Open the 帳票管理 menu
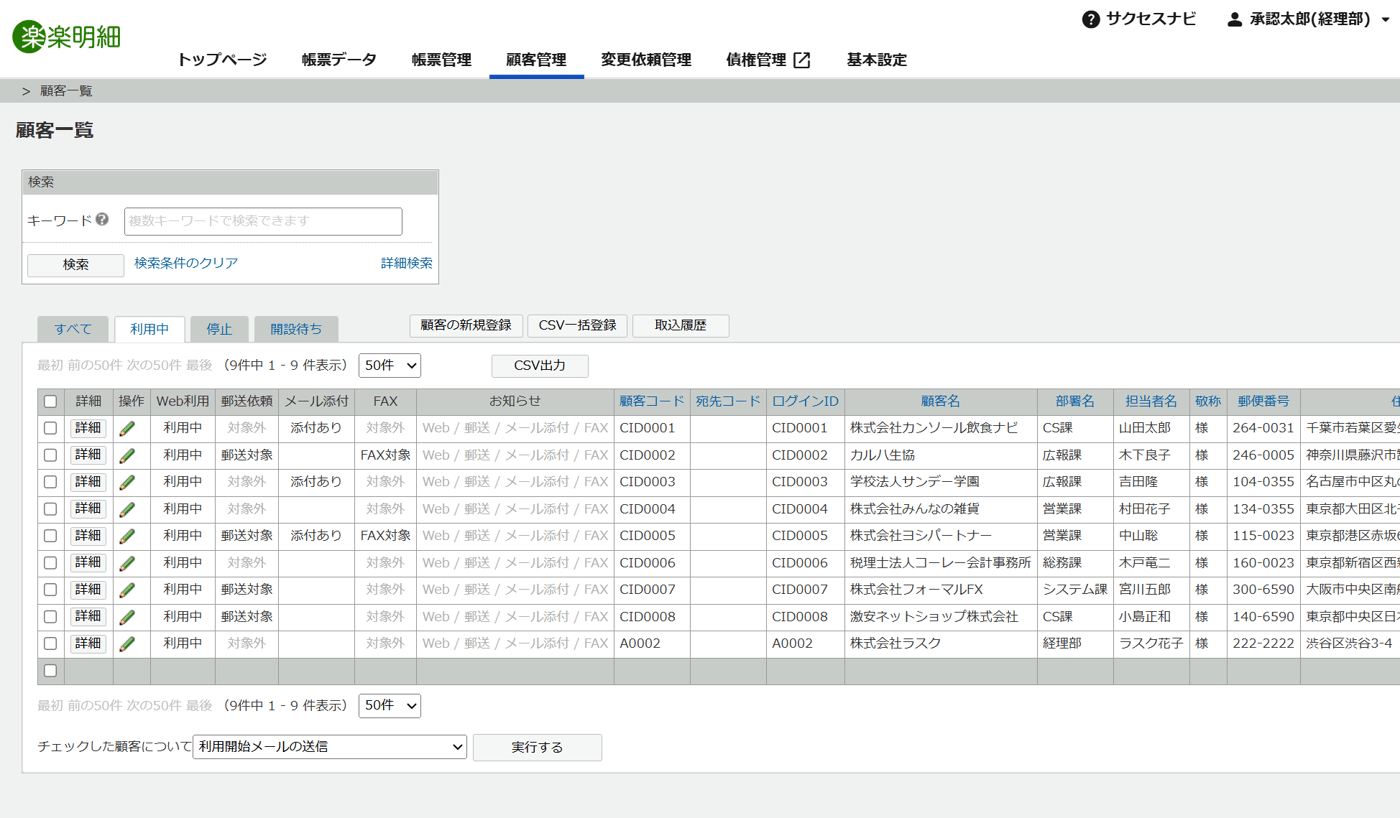Viewport: 1400px width, 818px height. point(442,60)
